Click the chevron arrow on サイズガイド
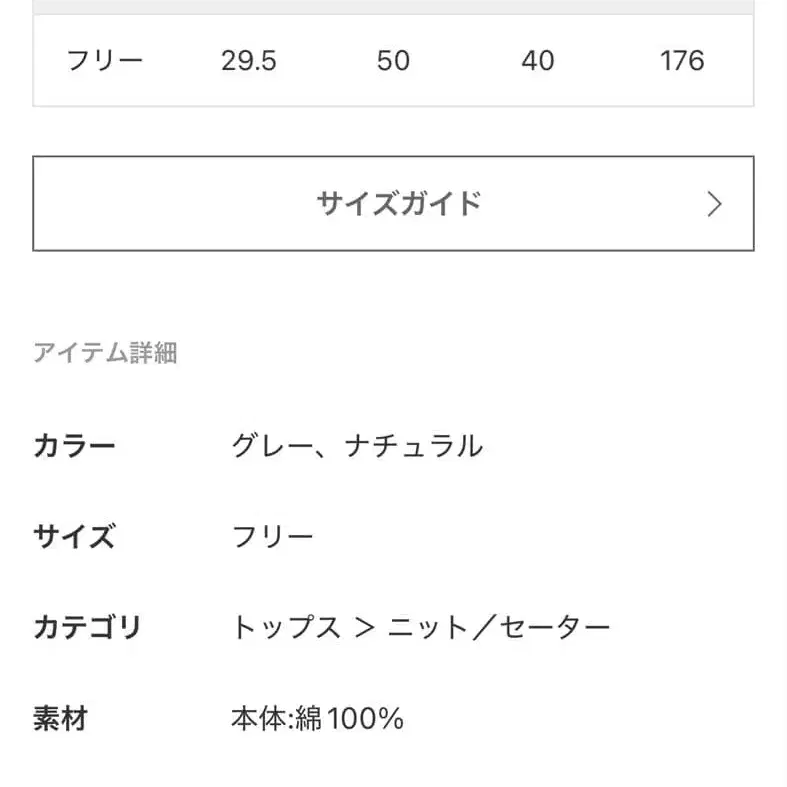The image size is (787, 787). [714, 204]
